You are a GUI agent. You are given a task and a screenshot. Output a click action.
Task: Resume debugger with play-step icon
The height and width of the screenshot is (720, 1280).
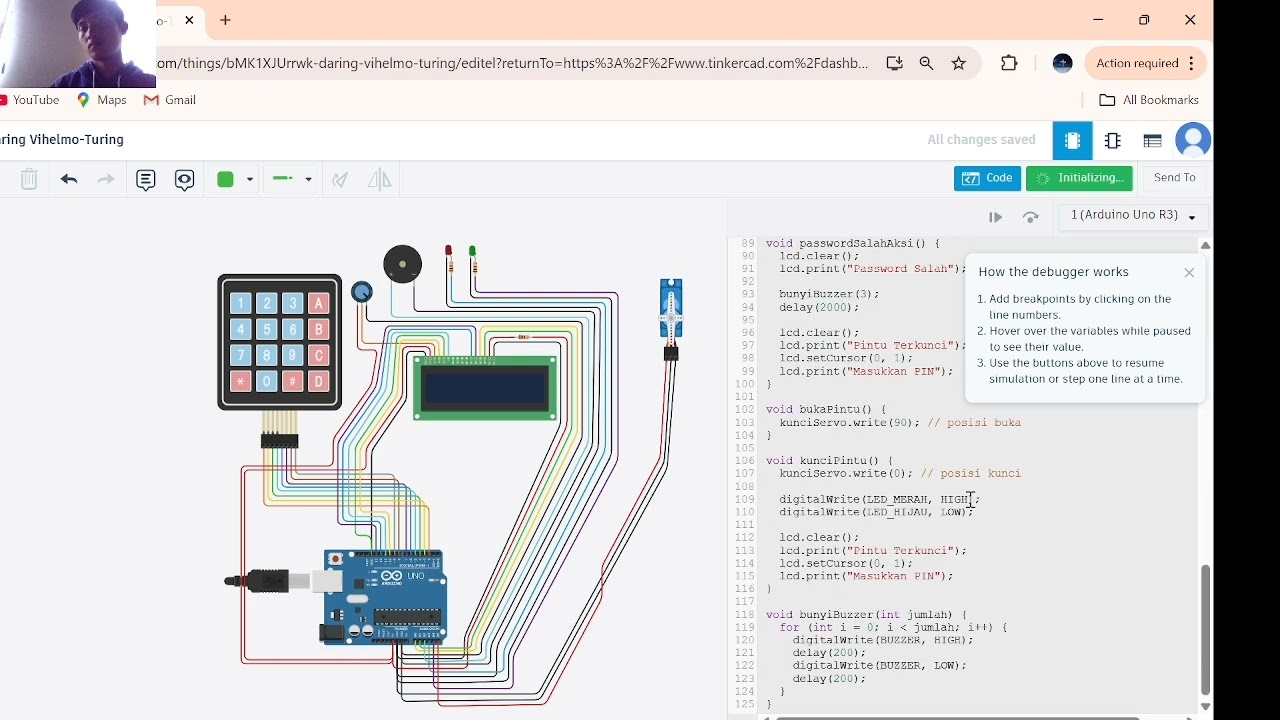996,217
